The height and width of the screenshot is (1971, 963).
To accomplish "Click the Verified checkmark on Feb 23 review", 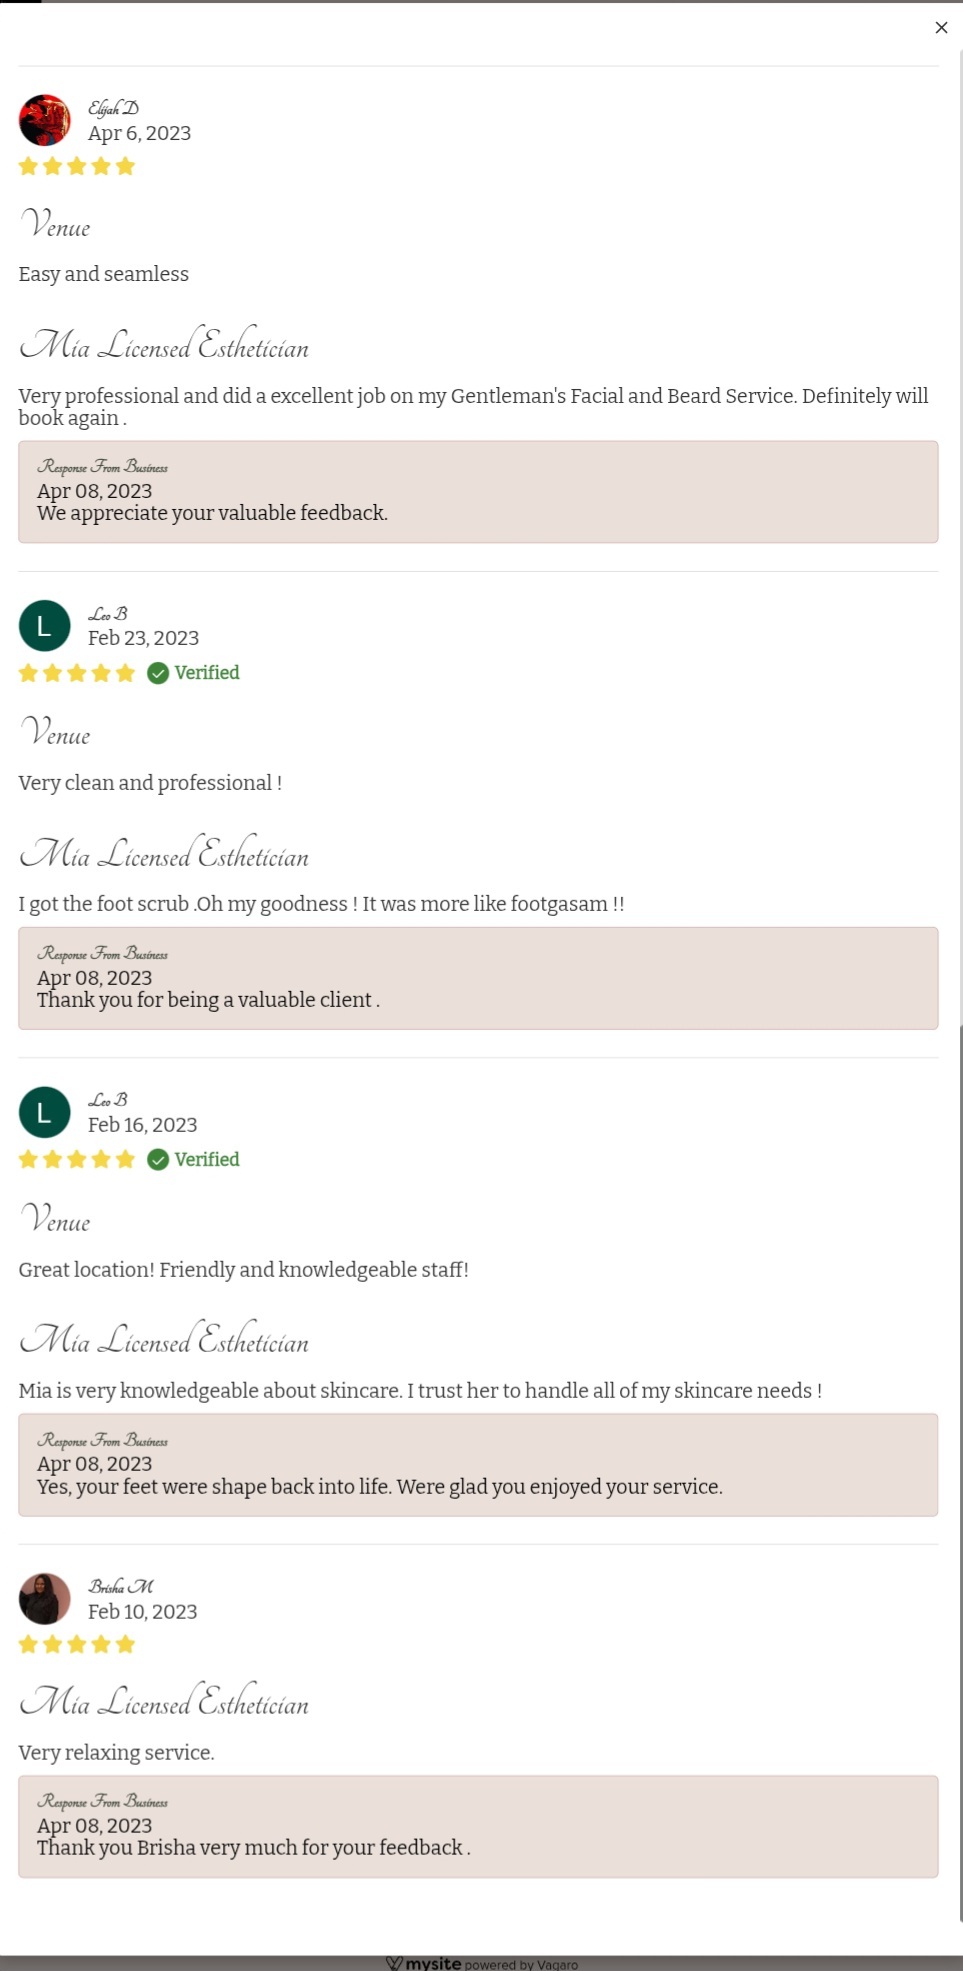I will (158, 673).
